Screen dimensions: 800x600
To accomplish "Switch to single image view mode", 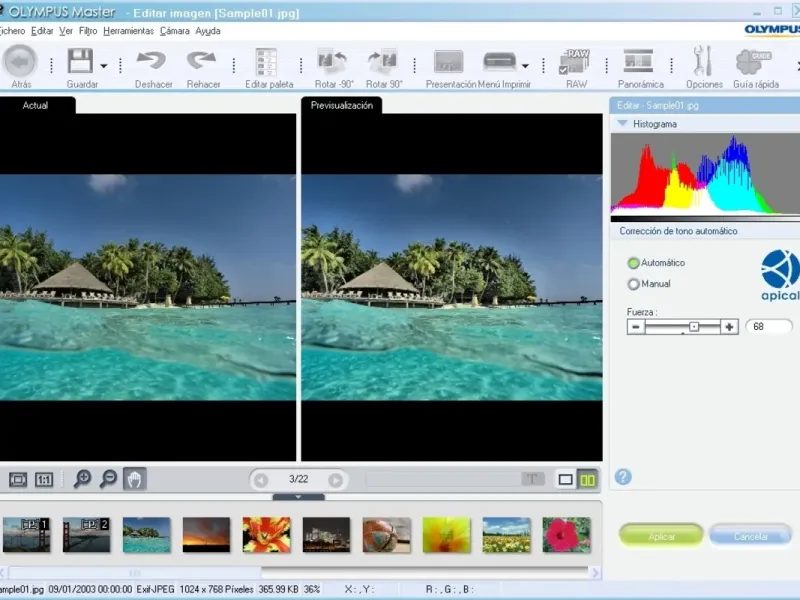I will (x=565, y=480).
